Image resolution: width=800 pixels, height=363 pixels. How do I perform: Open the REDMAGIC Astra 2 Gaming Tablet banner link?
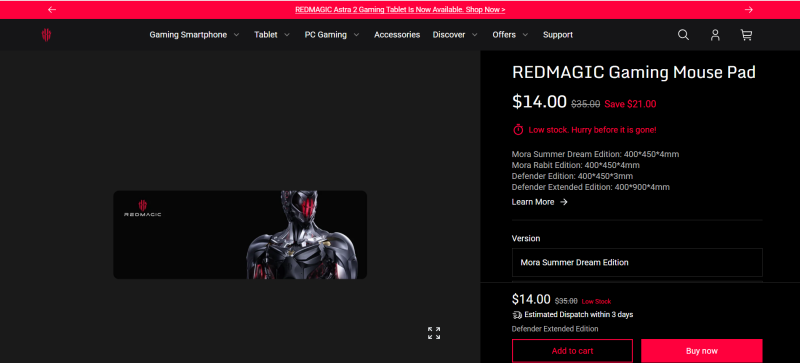pos(400,10)
